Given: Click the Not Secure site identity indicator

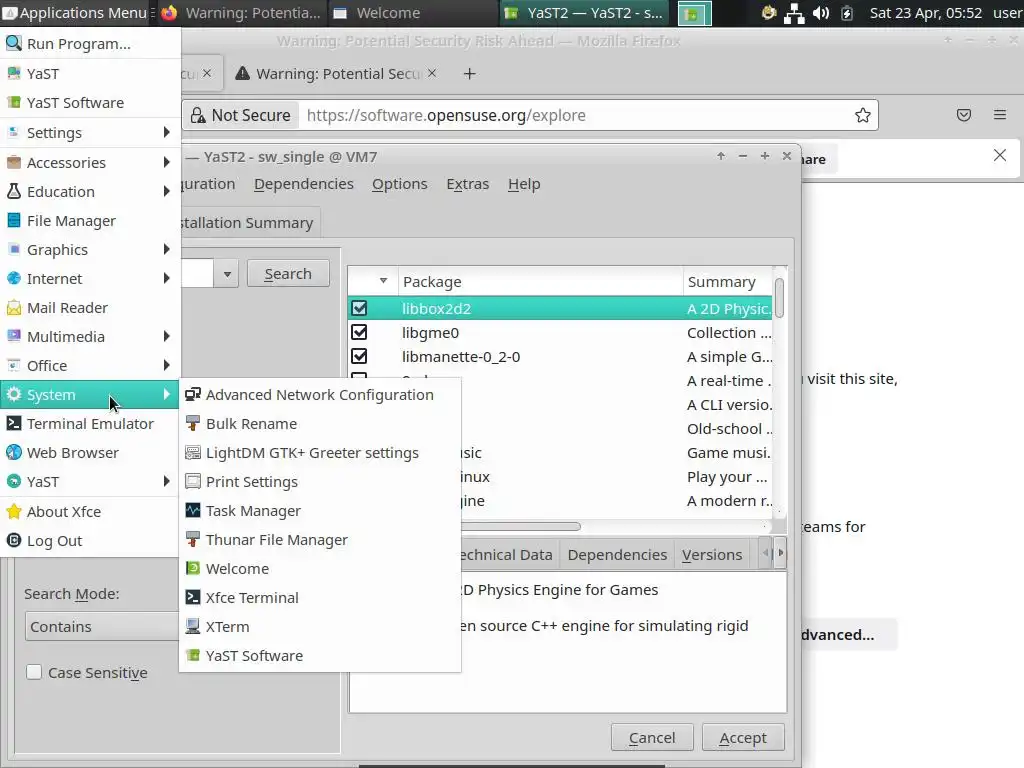Looking at the screenshot, I should [x=240, y=116].
